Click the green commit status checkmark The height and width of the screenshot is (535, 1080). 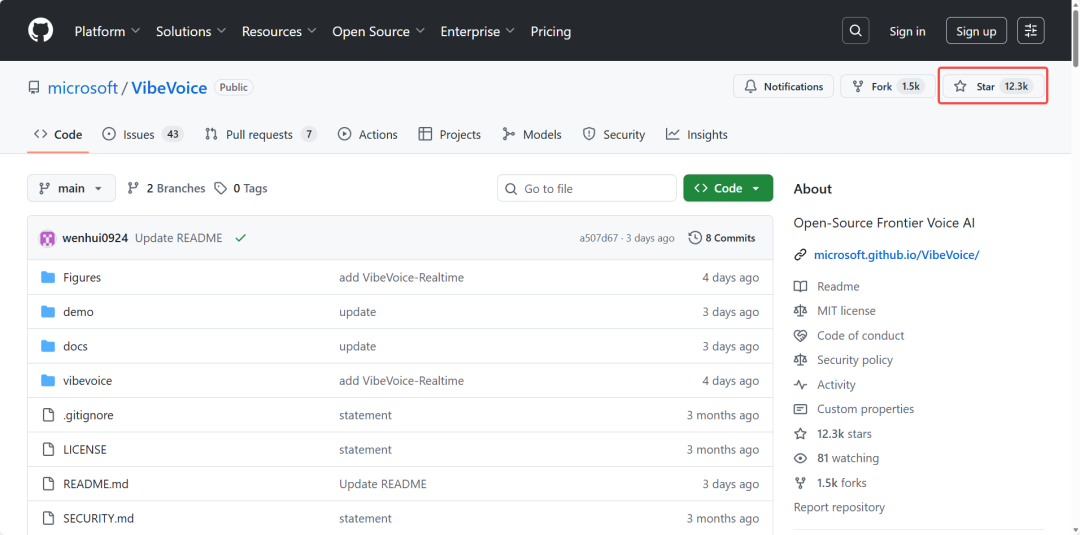pos(240,238)
